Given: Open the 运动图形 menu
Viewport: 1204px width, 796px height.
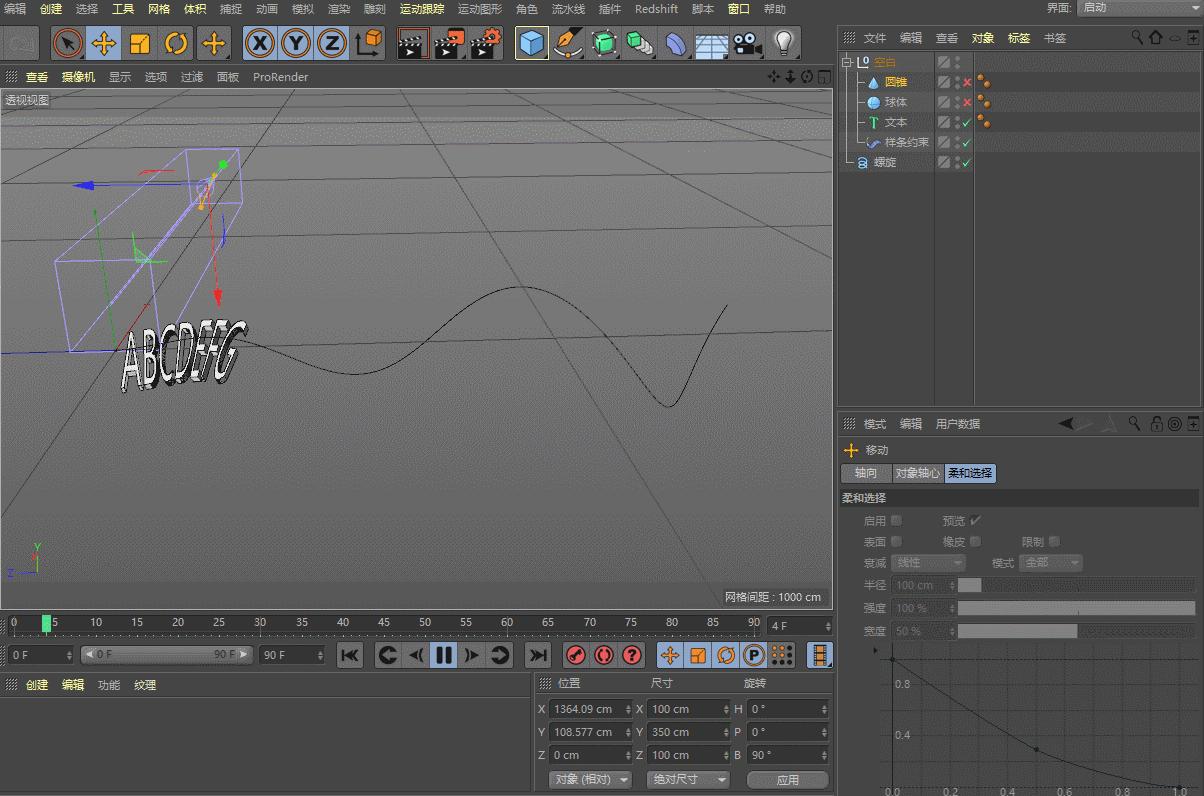Looking at the screenshot, I should (479, 9).
